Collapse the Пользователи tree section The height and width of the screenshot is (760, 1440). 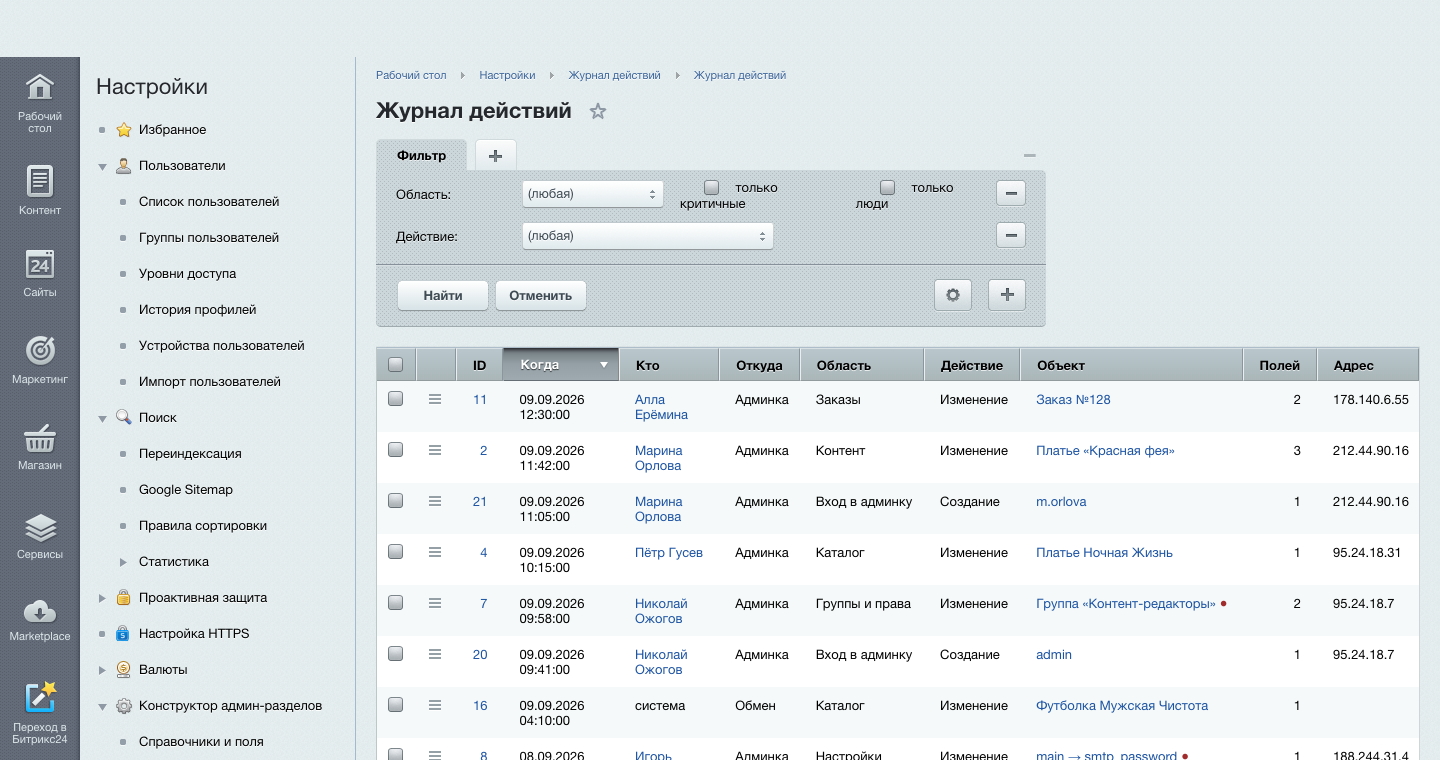pos(102,167)
